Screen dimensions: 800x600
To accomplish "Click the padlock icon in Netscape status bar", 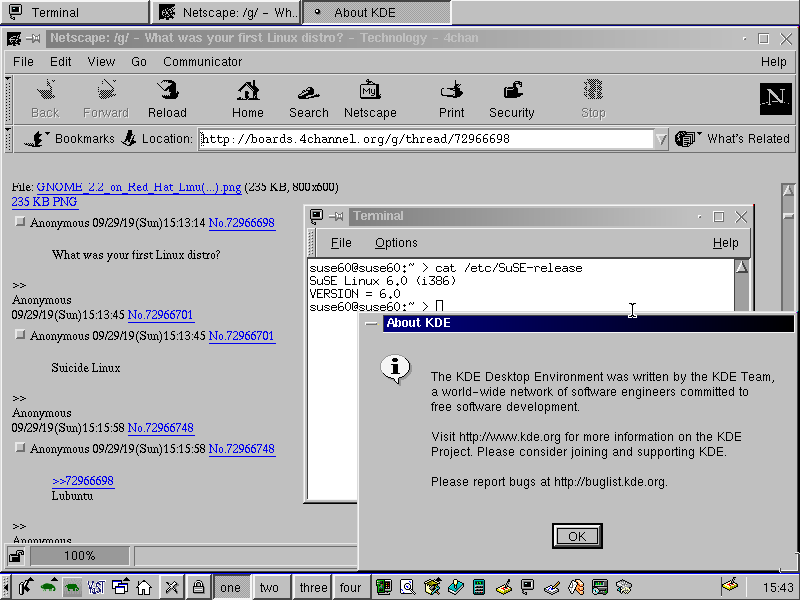I will coord(16,556).
